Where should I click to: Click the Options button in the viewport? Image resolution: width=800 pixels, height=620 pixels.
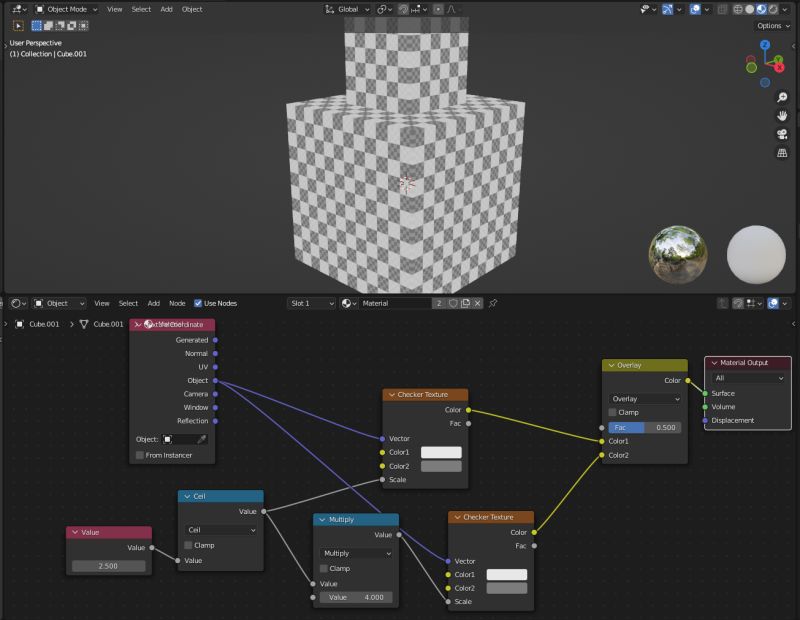pos(772,26)
